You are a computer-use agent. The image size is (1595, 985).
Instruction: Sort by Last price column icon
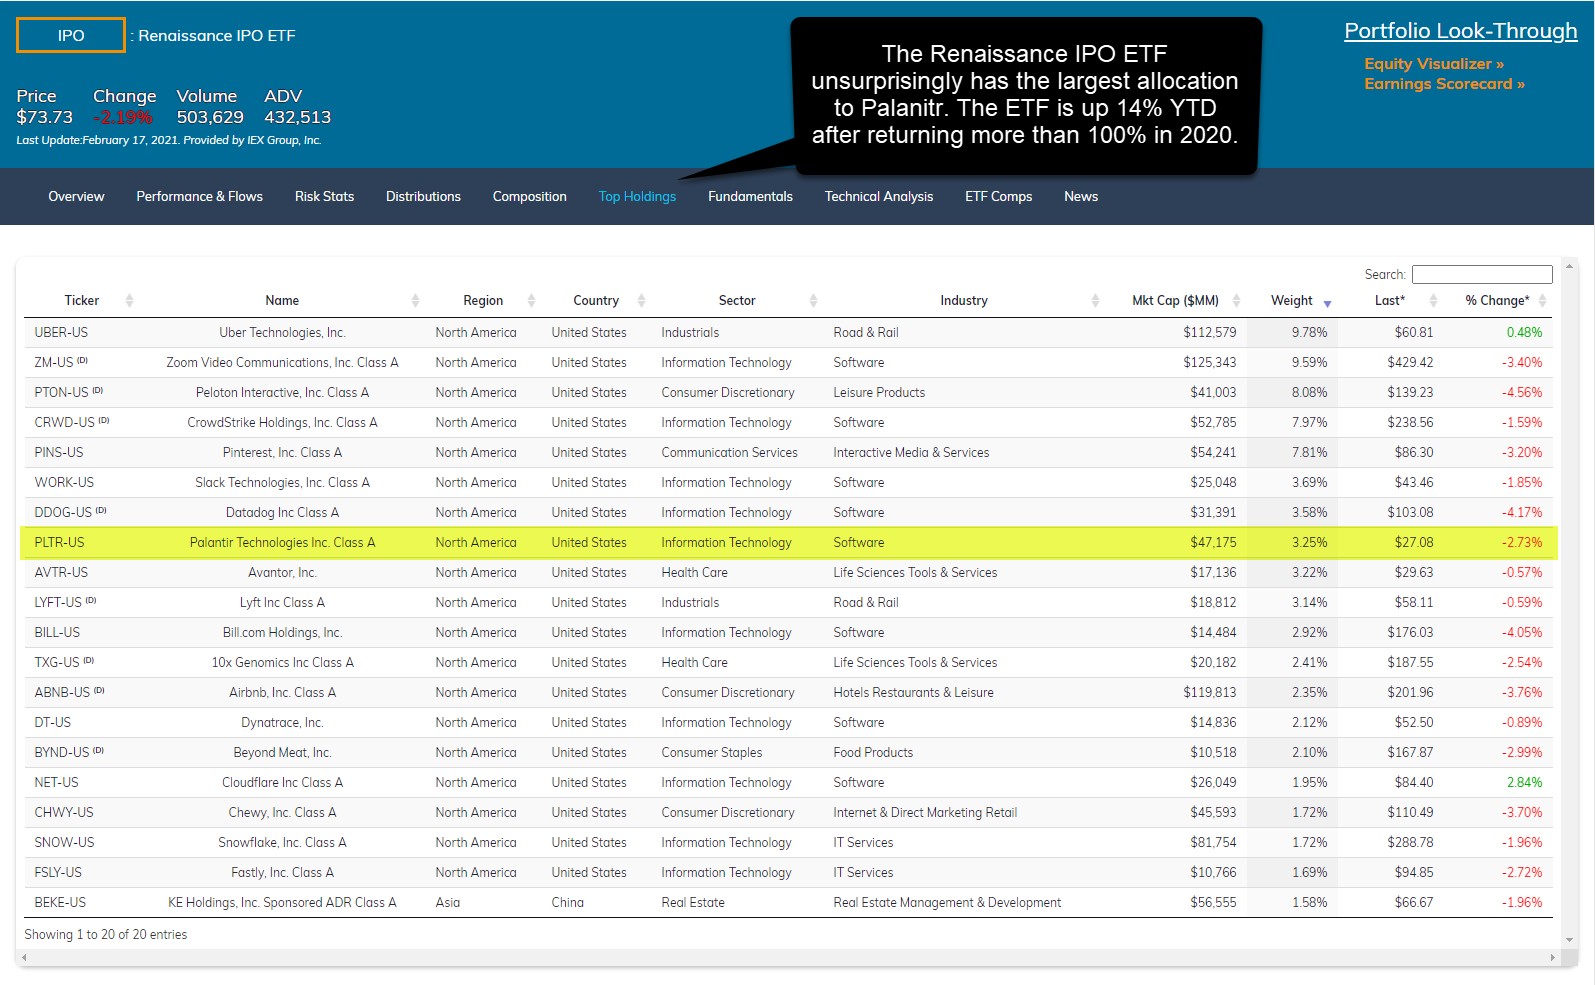pyautogui.click(x=1433, y=301)
